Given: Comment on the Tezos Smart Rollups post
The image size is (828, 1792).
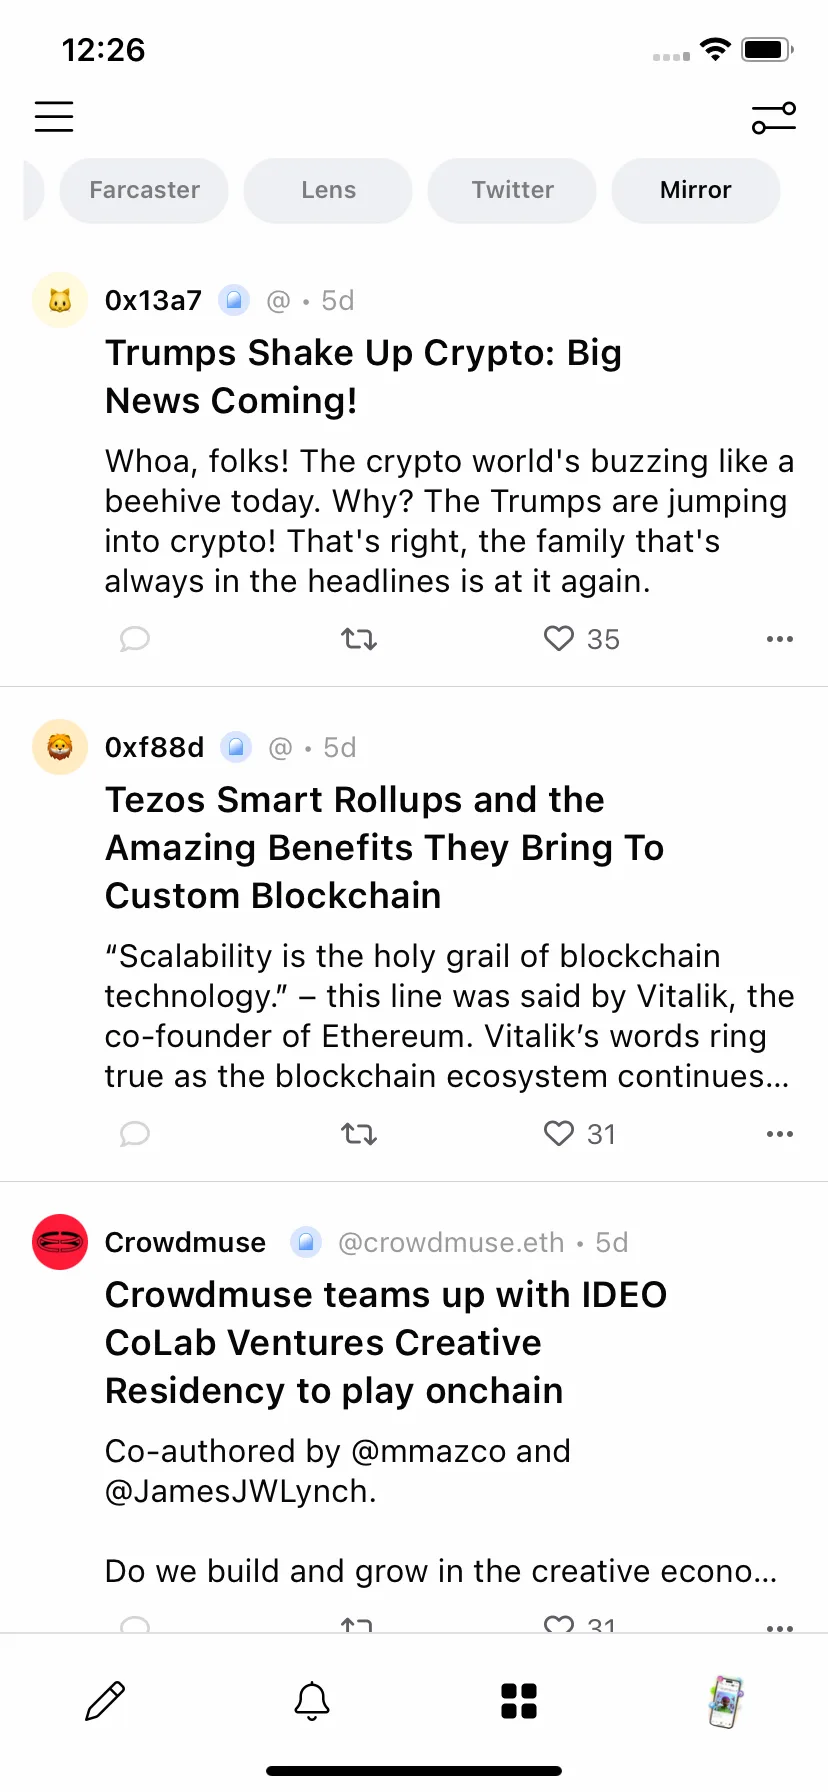Looking at the screenshot, I should 135,1133.
